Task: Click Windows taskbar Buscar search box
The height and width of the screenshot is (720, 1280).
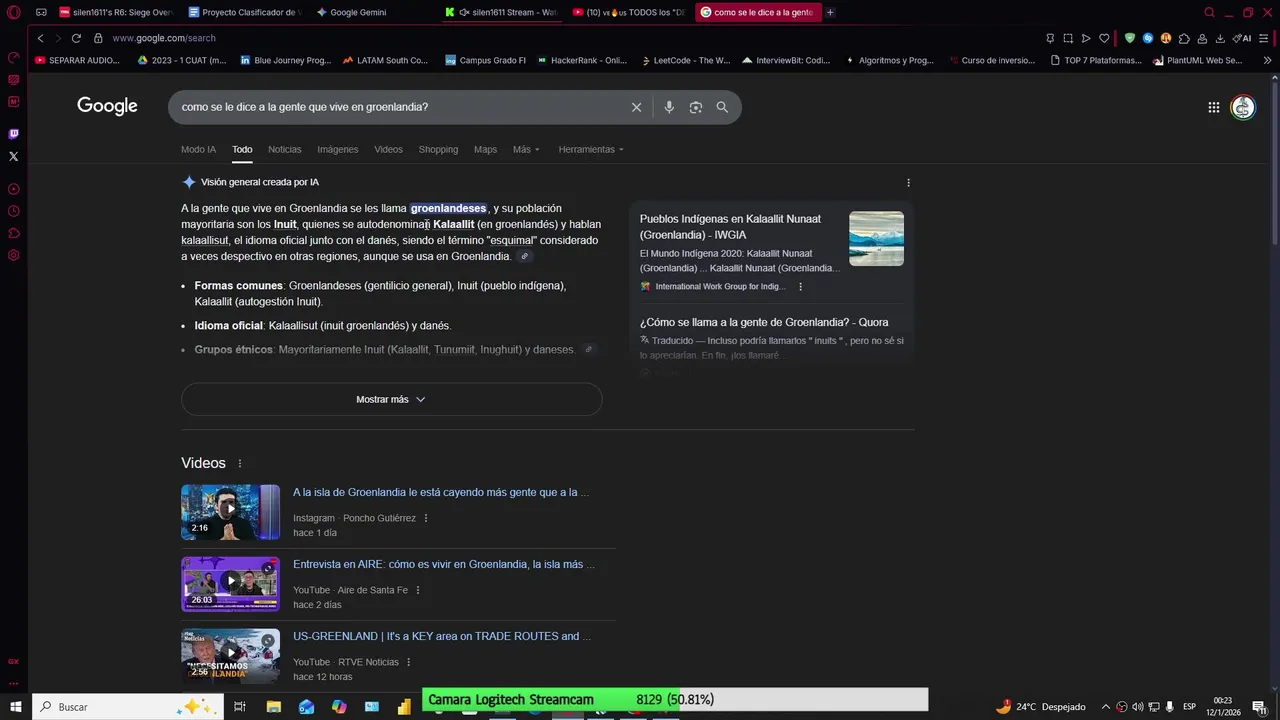Action: [128, 706]
